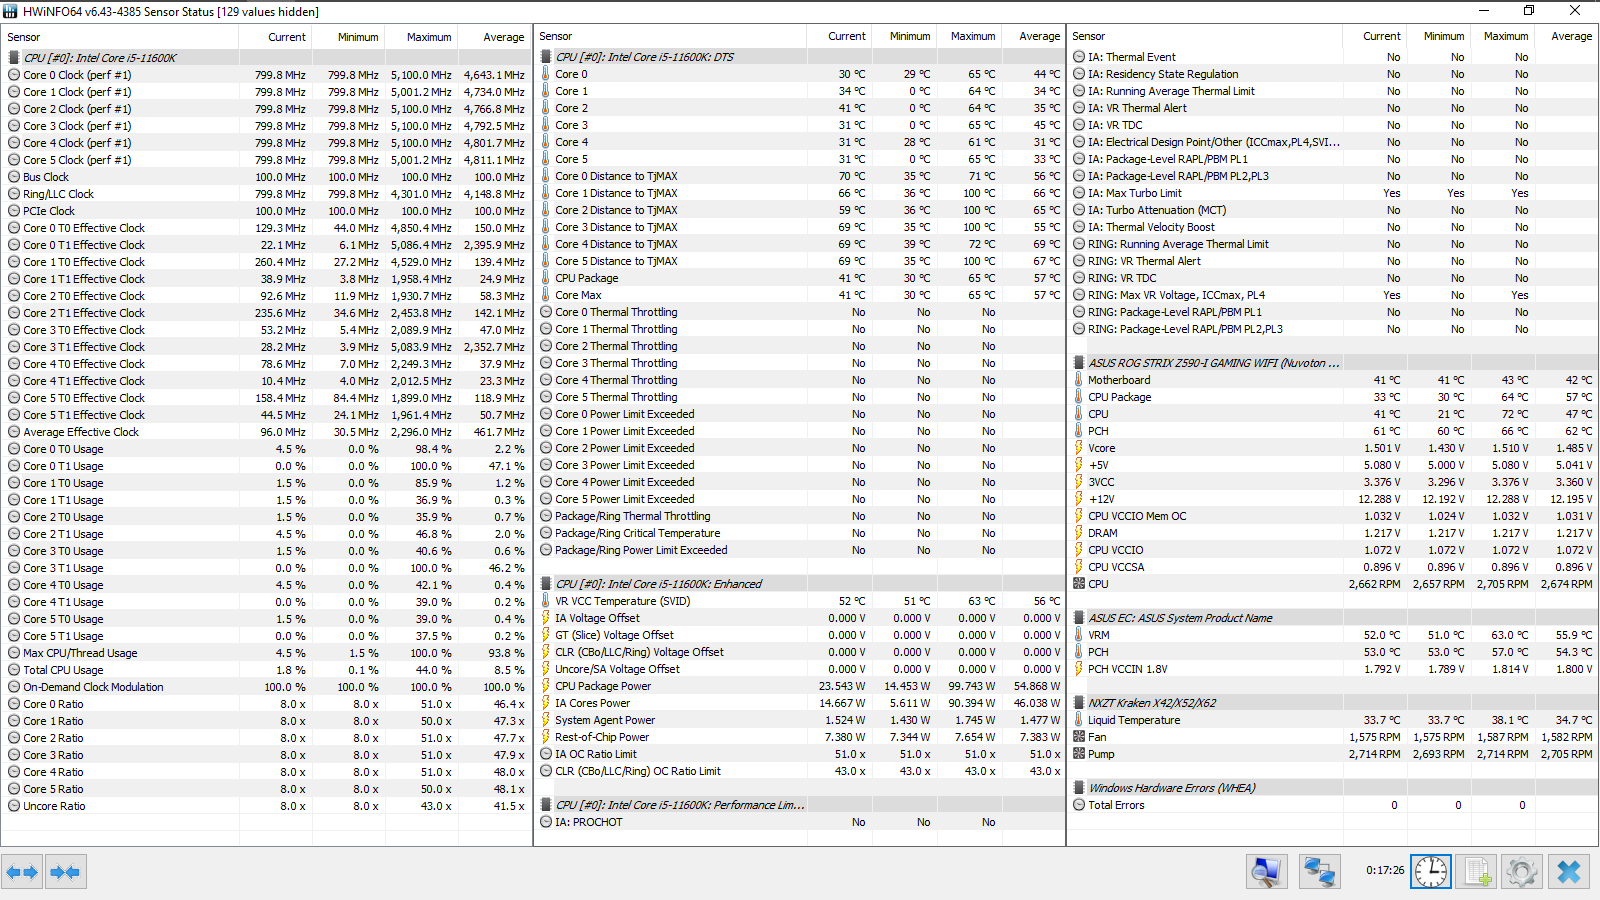Screen dimensions: 1600x900
Task: Close sensor status with the blue X button
Action: pyautogui.click(x=1569, y=872)
